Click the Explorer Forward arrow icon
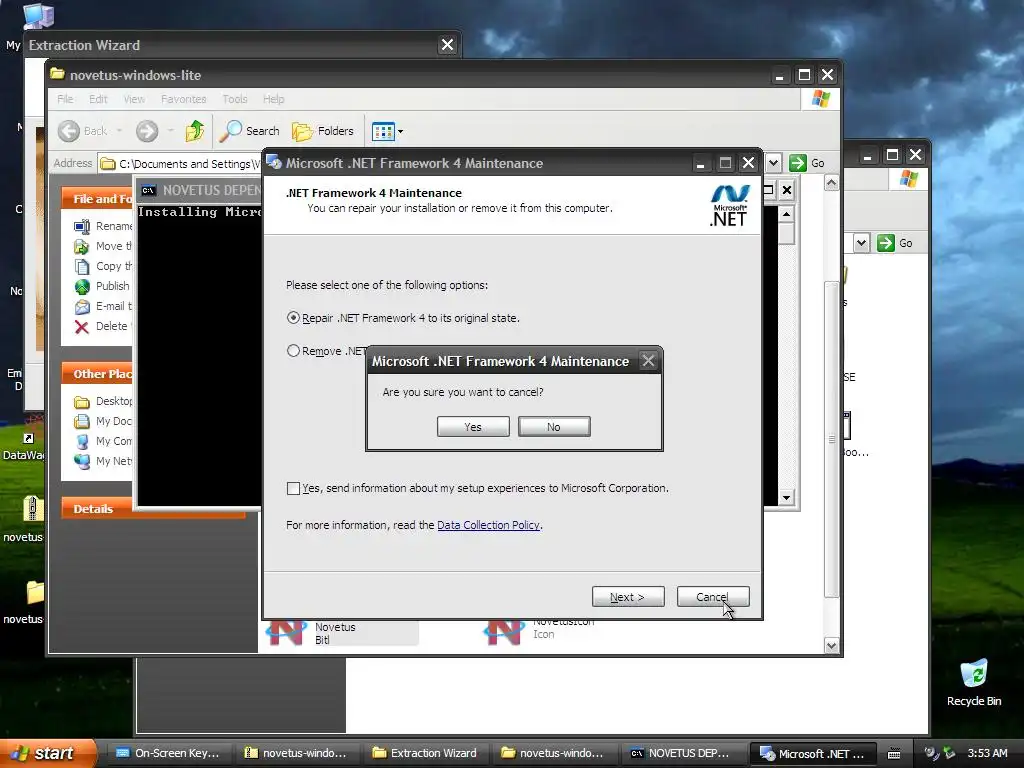 coord(147,131)
